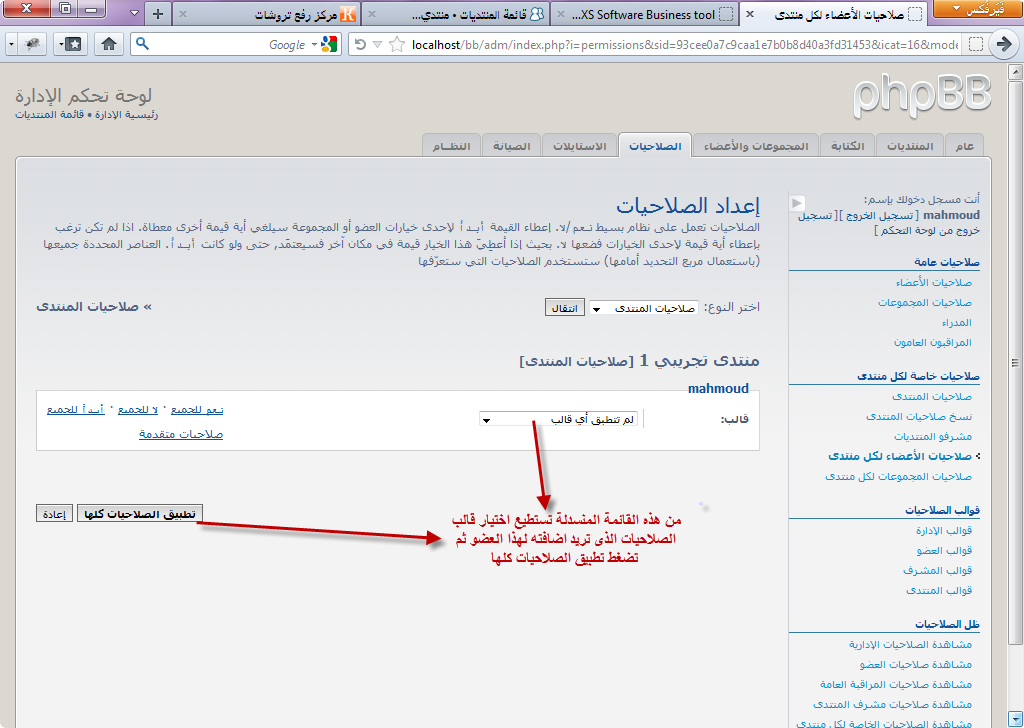Open مشاهدة الصلاحيات الإدارية link
1024x728 pixels.
910,645
